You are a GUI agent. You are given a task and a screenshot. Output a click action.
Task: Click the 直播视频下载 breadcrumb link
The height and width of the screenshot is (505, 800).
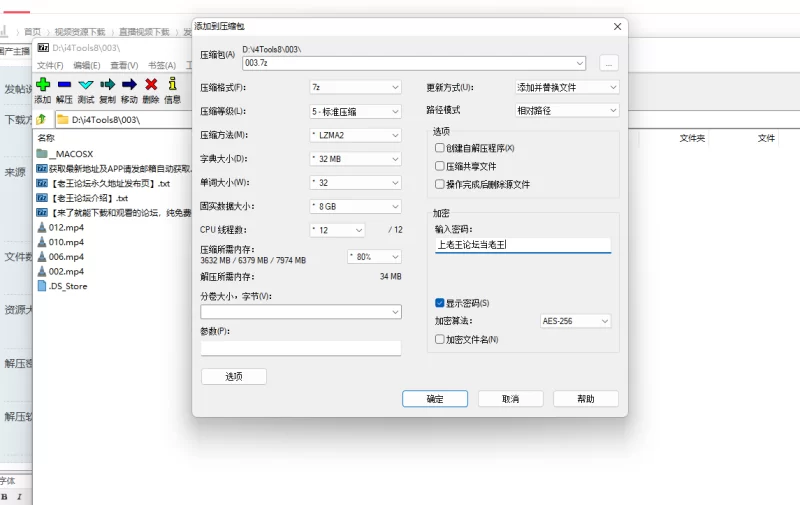point(144,32)
